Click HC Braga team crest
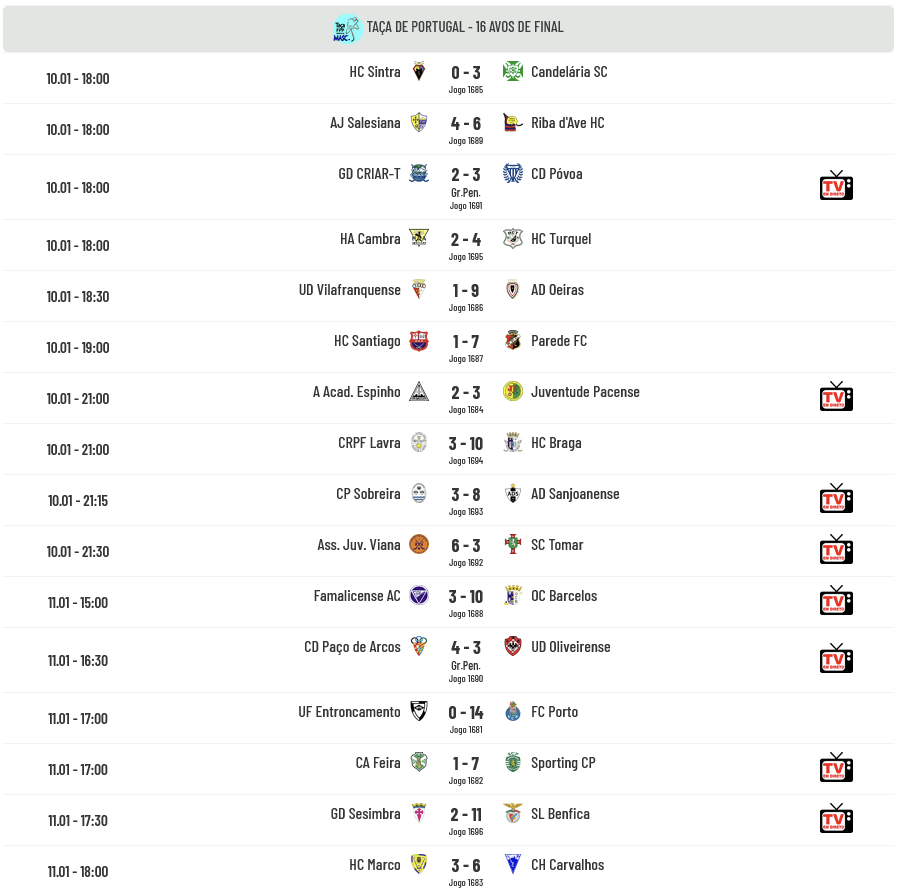The width and height of the screenshot is (897, 896). click(x=513, y=443)
